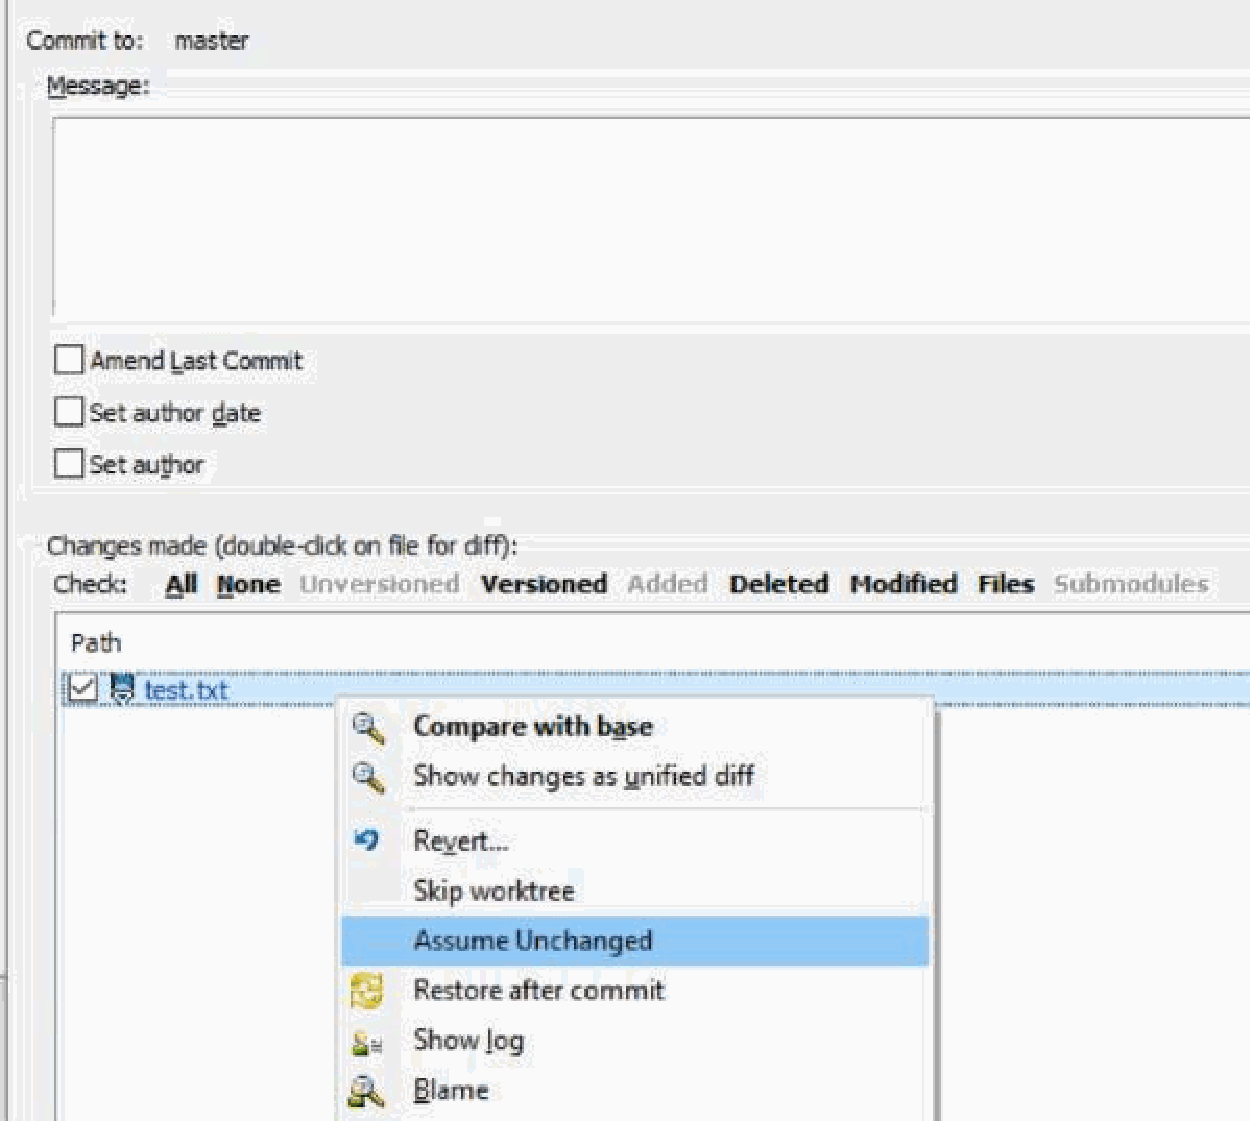Click the modified file icon next to test.txt
1250x1121 pixels.
point(122,689)
